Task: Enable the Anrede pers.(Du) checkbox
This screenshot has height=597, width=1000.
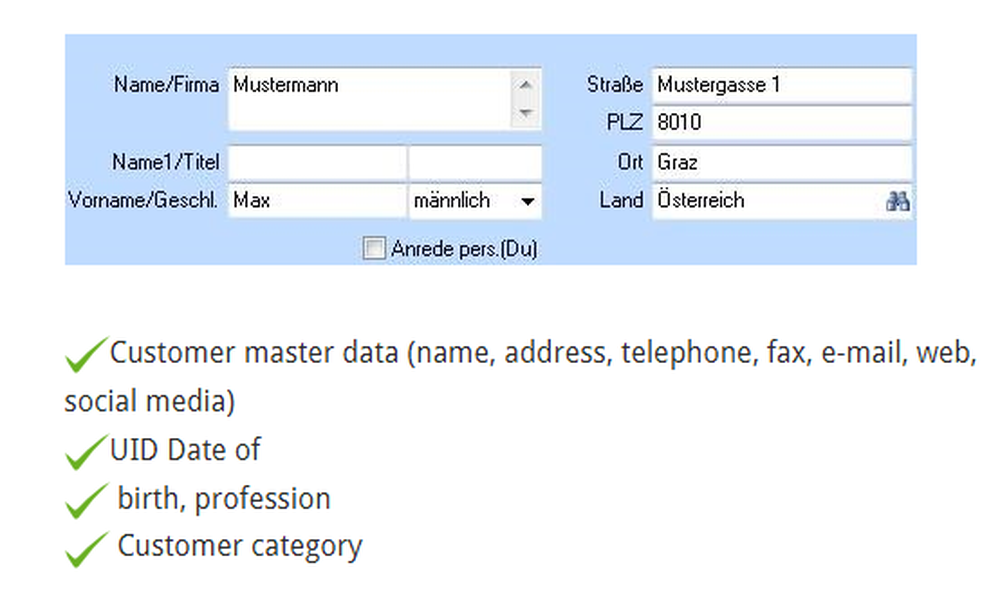Action: [373, 249]
